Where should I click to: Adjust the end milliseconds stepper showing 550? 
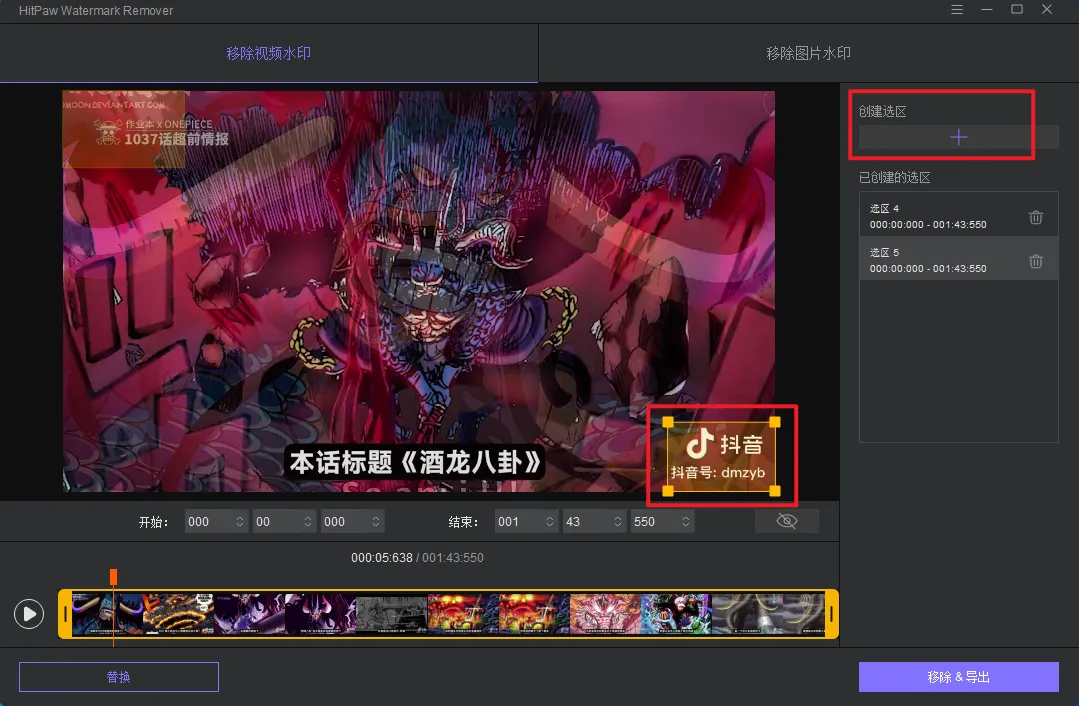tap(686, 522)
